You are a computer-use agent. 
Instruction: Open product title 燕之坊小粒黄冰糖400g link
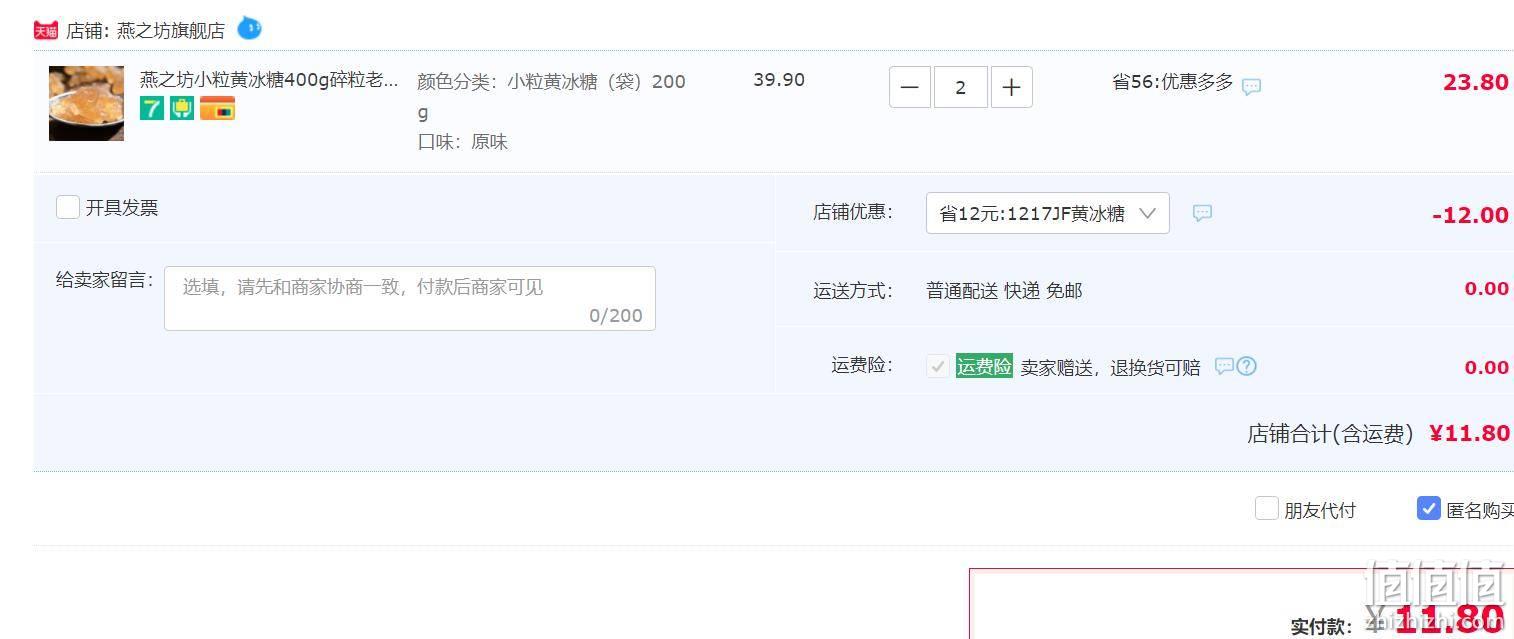click(269, 79)
